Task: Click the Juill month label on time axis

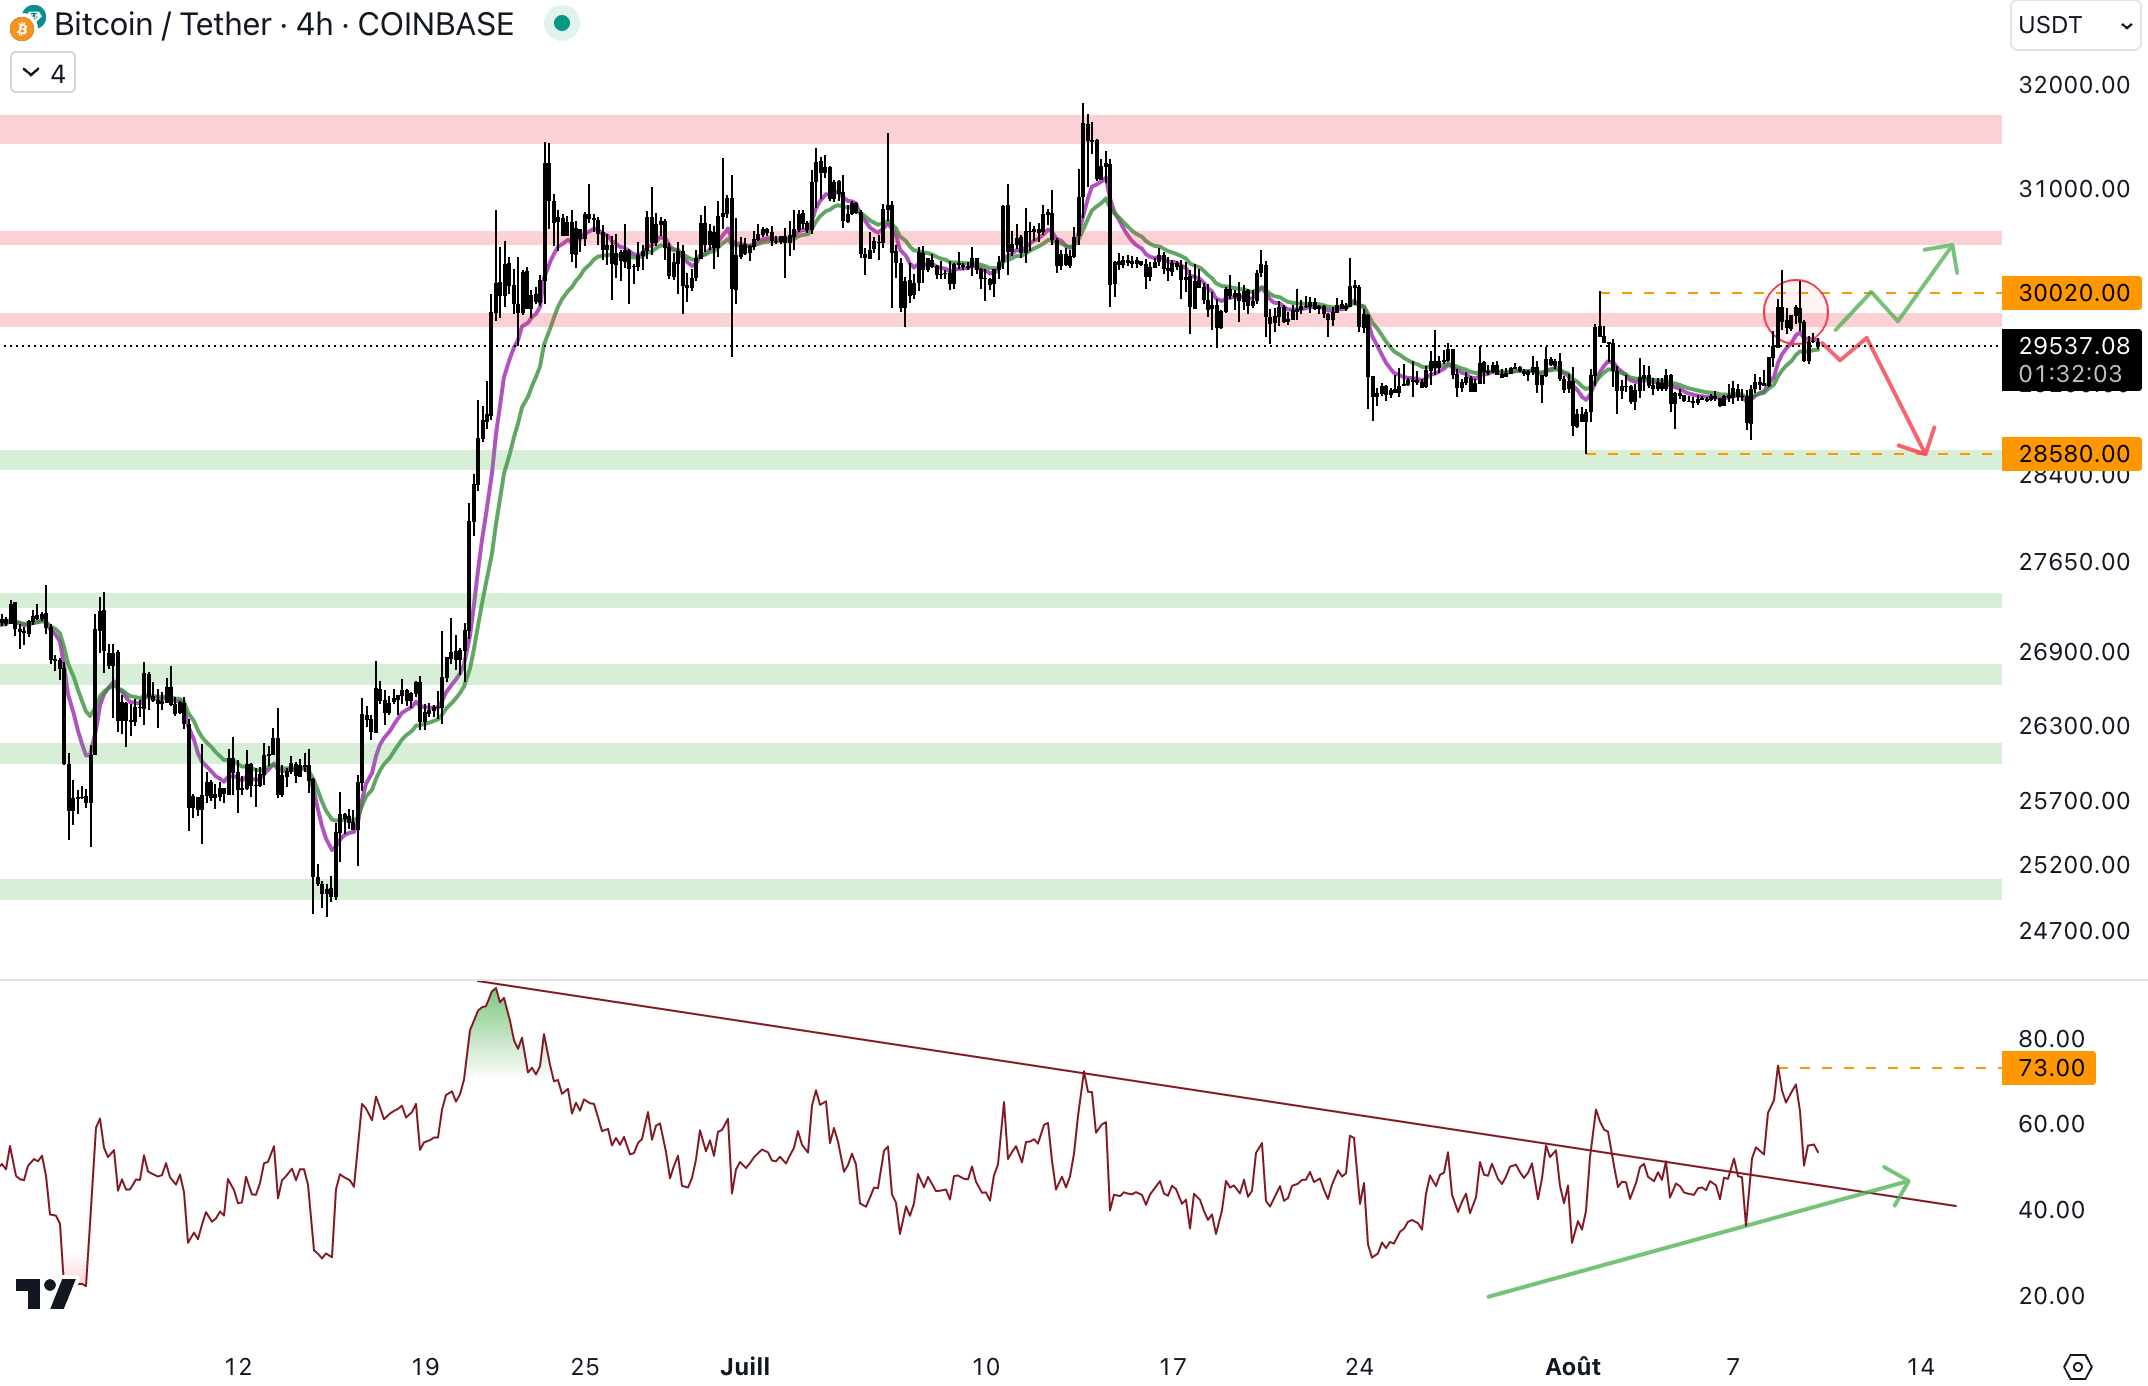Action: tap(745, 1367)
